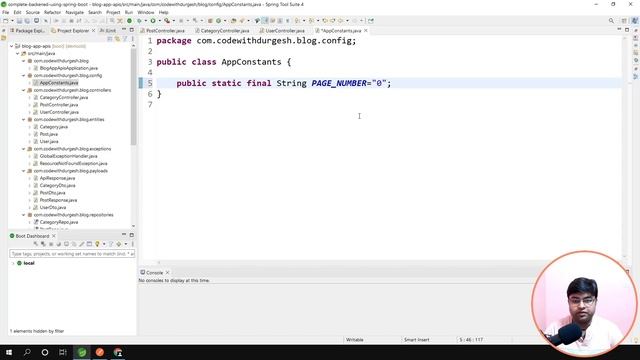The height and width of the screenshot is (360, 640).
Task: Select CategoryRepo.java in the tree
Action: coord(59,222)
